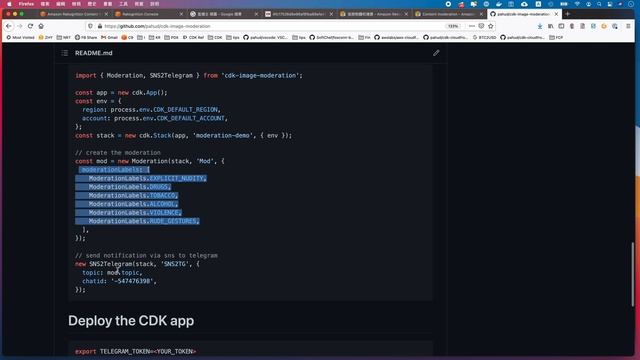Reset the 133% zoom level badge
The image size is (640, 360).
tap(453, 26)
